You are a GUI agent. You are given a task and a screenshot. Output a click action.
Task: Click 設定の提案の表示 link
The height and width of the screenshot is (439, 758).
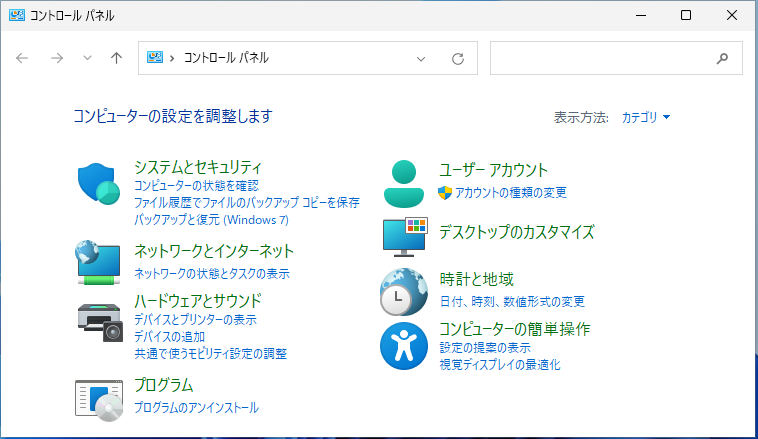pos(485,348)
